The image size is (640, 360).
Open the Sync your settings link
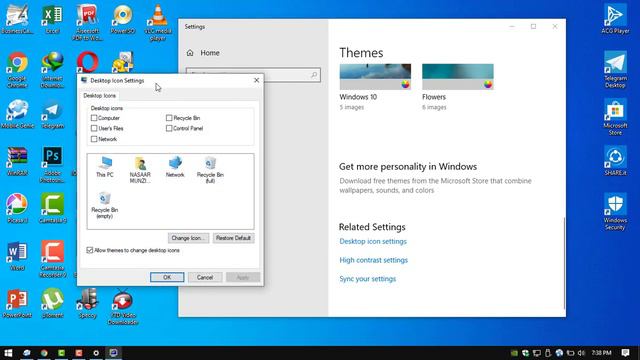[367, 279]
